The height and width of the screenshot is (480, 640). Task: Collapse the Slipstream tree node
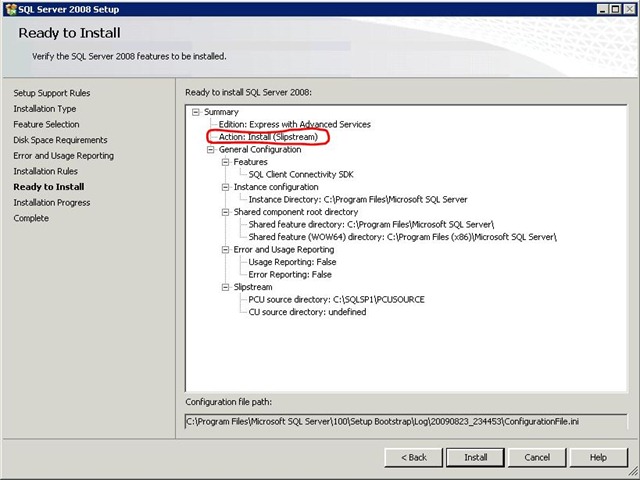tap(225, 287)
